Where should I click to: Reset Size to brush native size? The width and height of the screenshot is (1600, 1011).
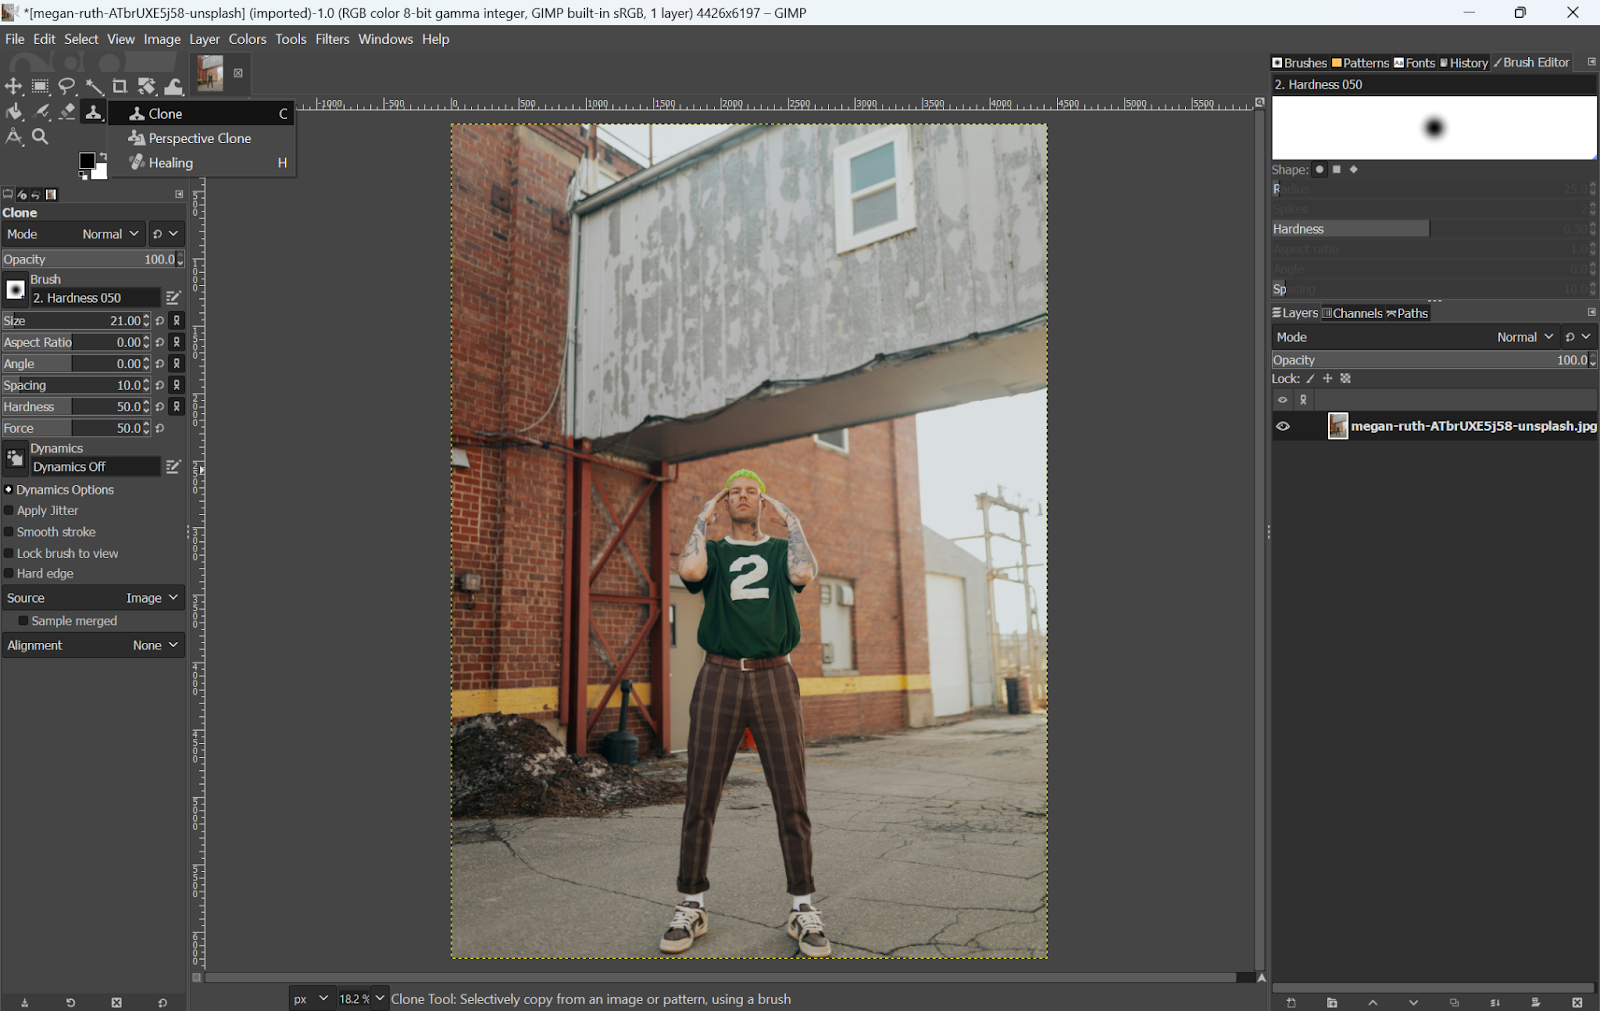(x=160, y=321)
